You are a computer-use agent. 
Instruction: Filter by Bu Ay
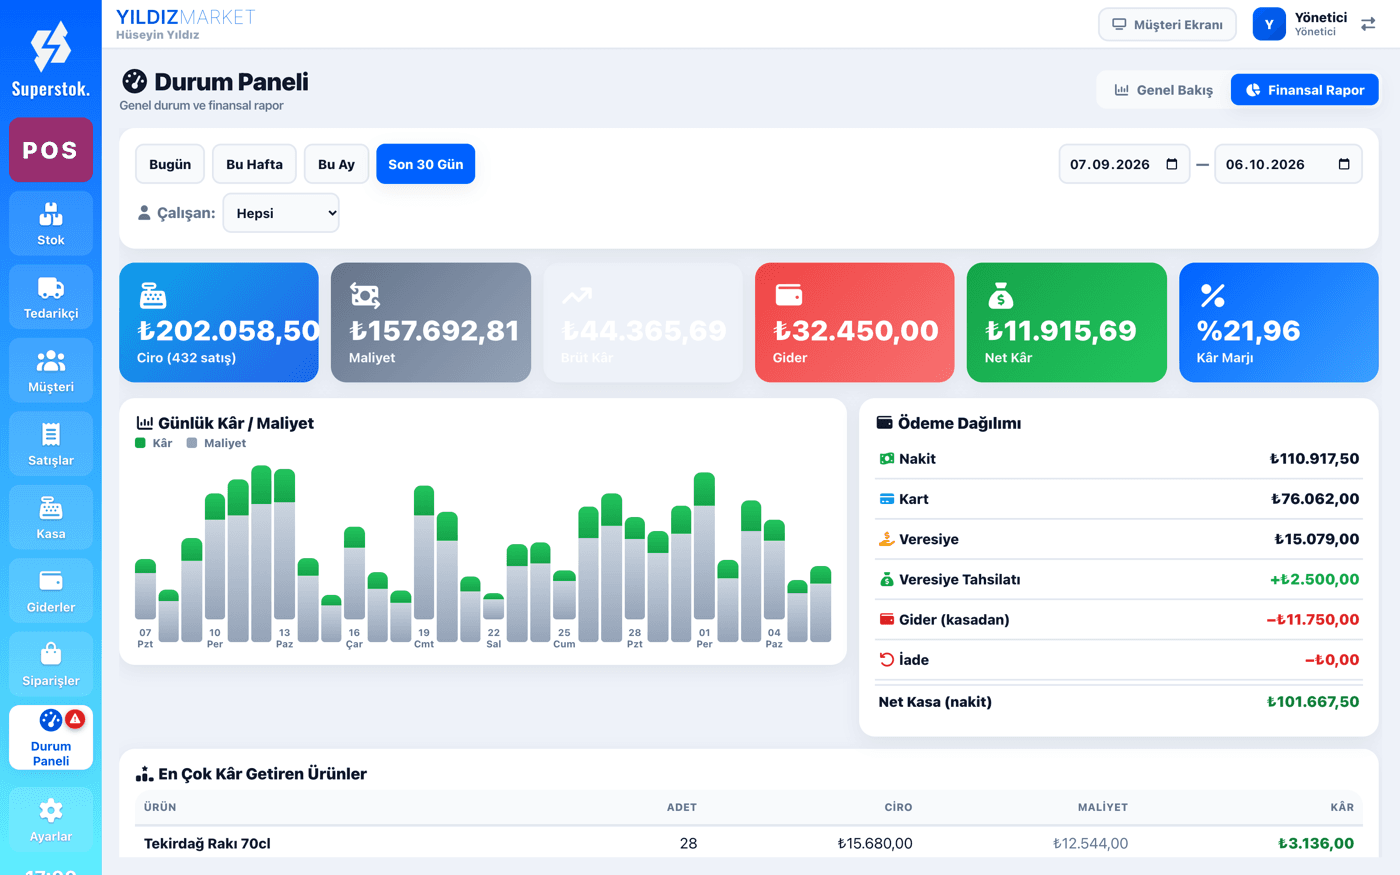pyautogui.click(x=336, y=164)
